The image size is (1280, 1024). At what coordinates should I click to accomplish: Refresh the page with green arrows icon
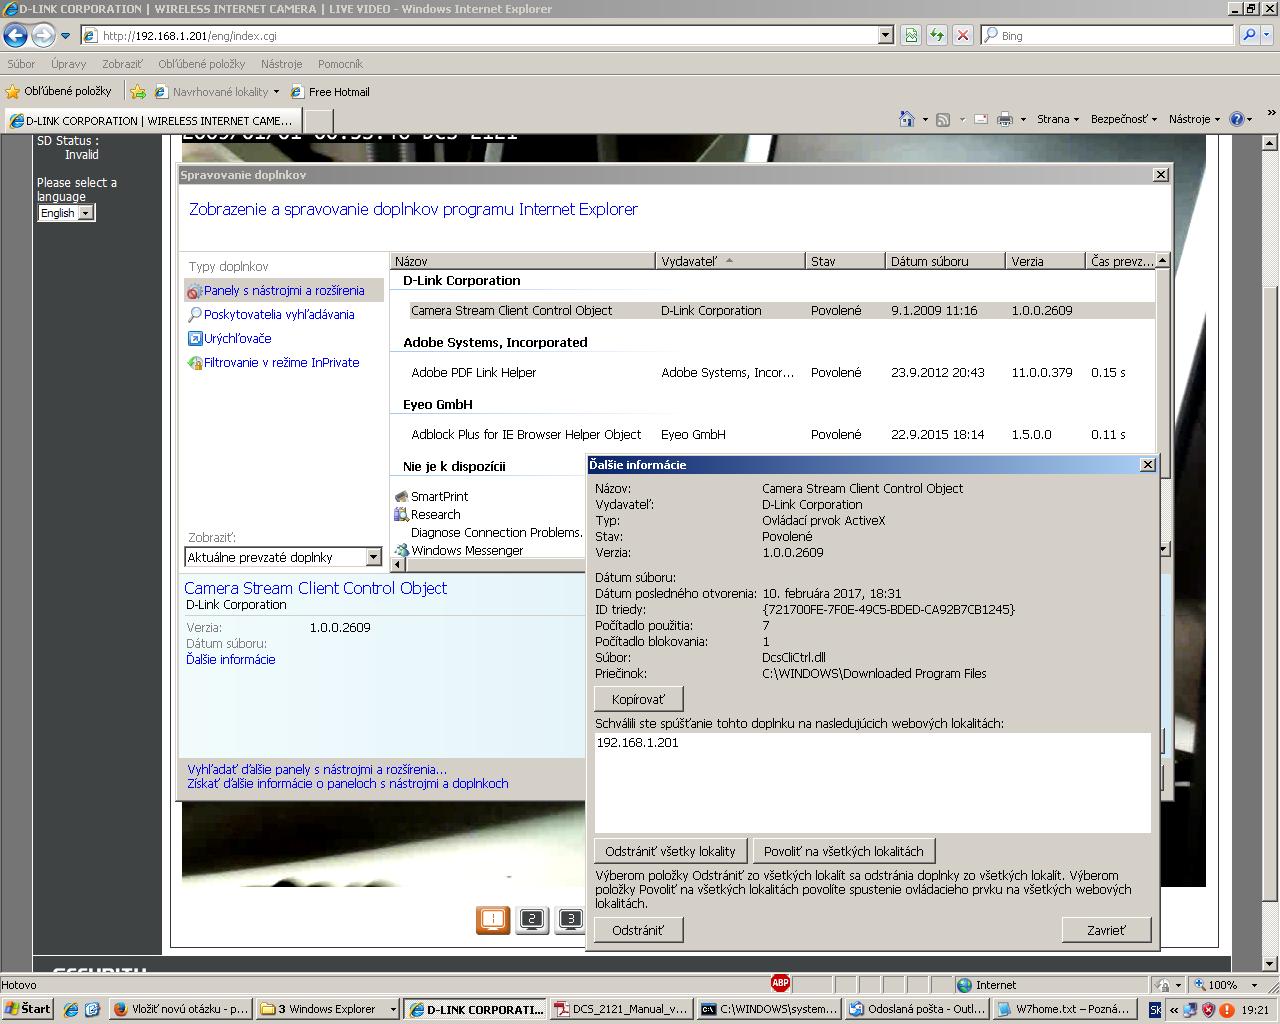click(937, 36)
